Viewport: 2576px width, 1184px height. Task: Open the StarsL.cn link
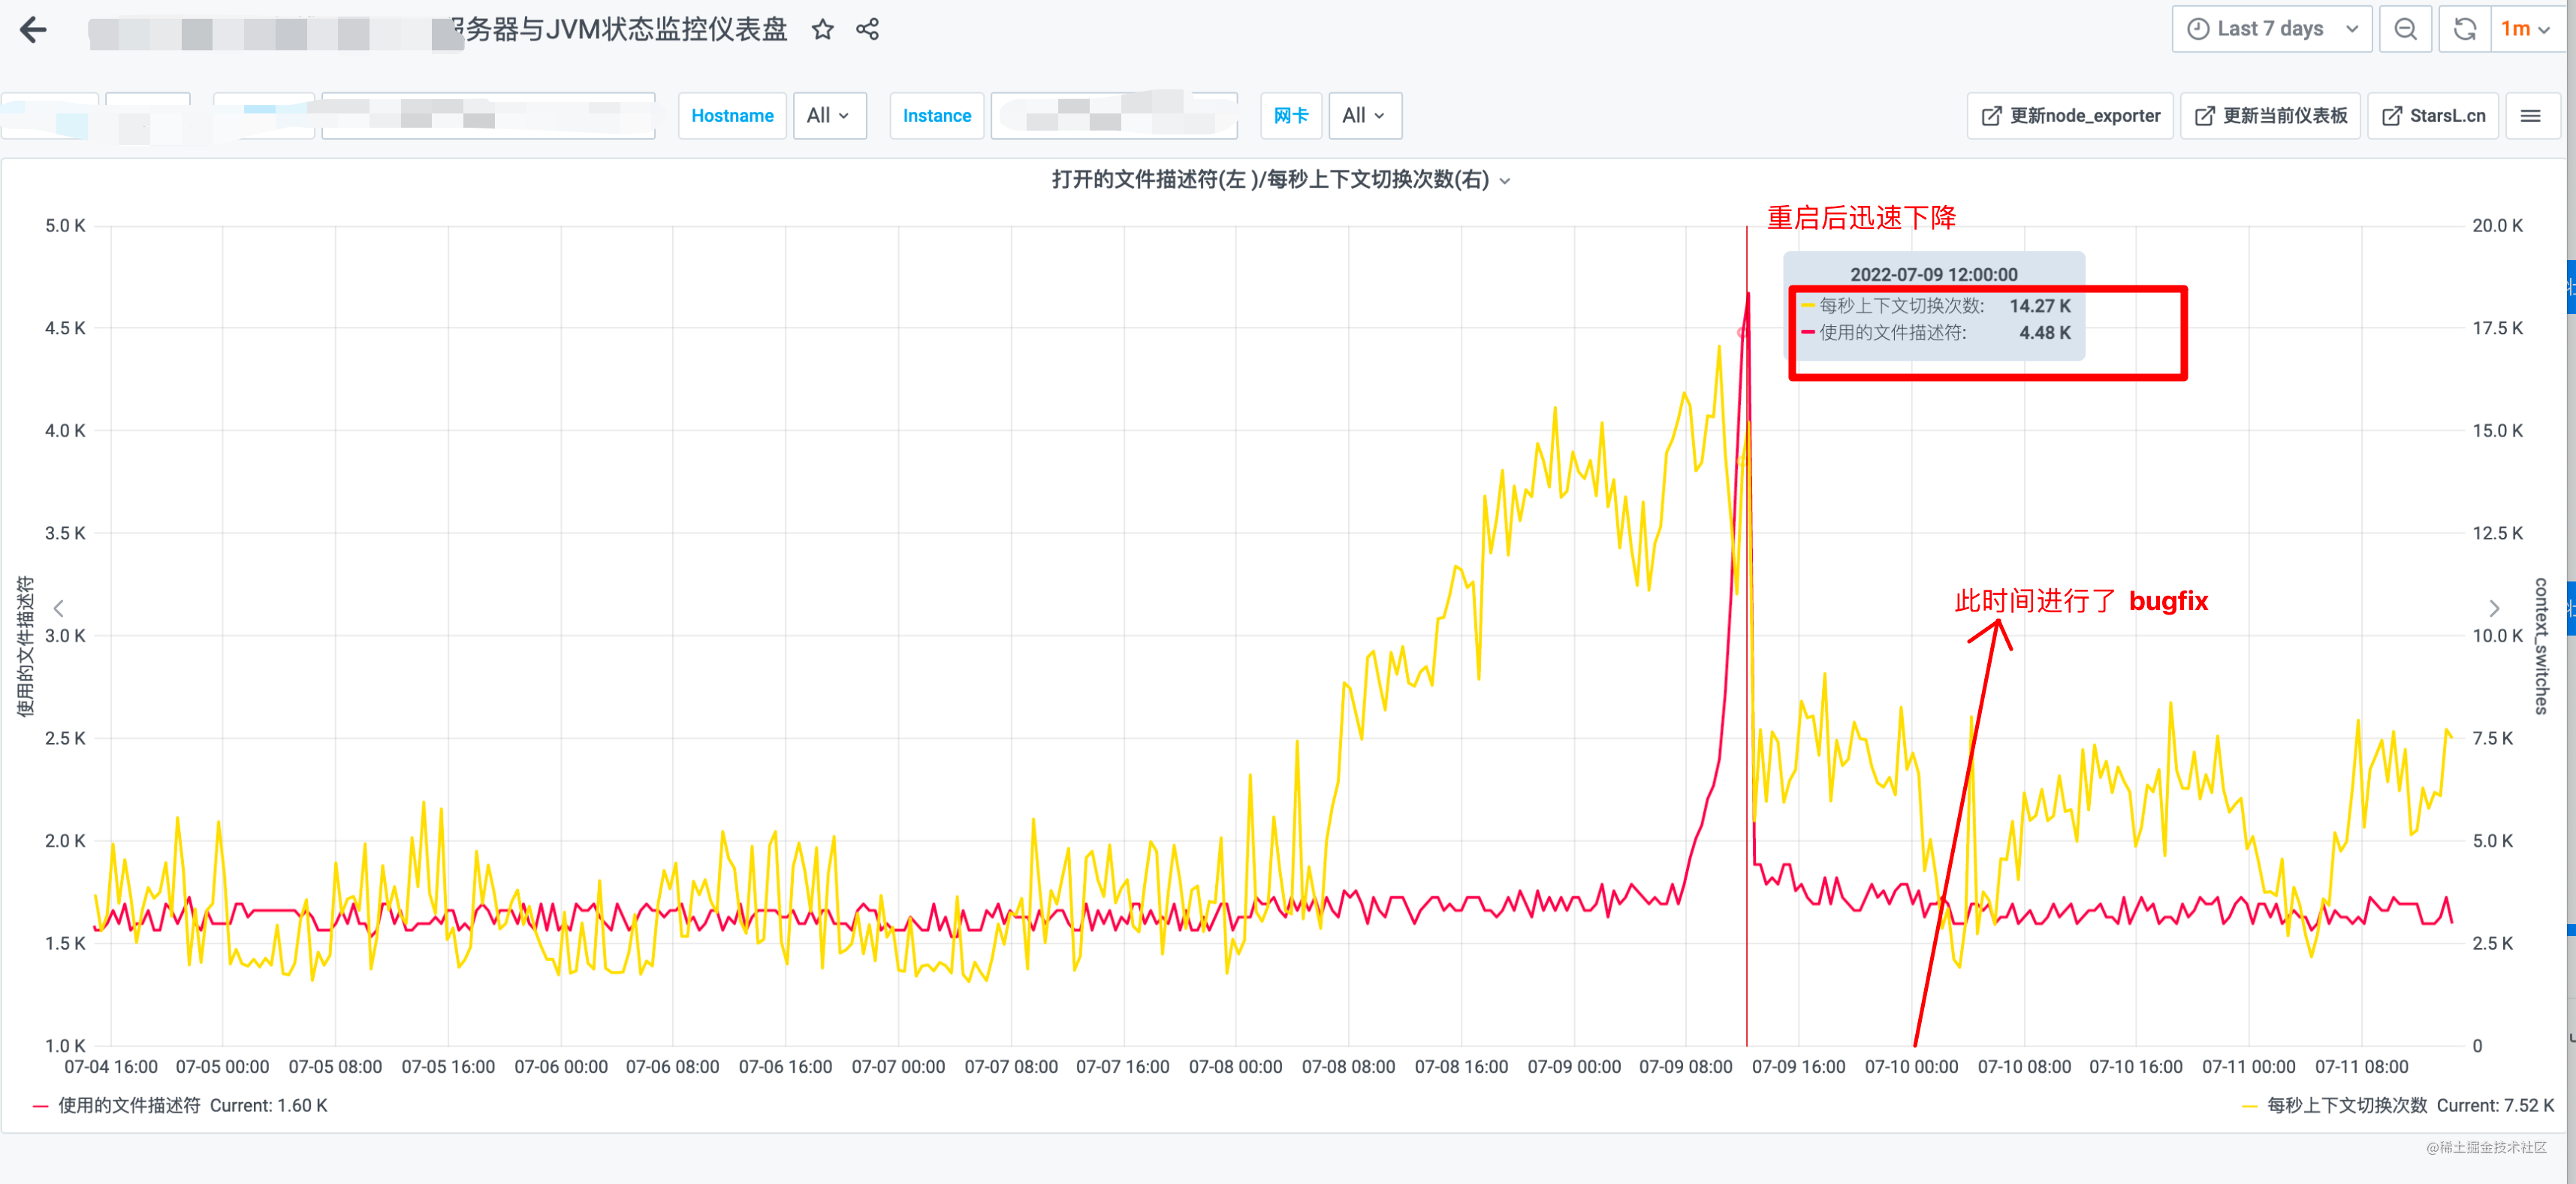[2433, 116]
